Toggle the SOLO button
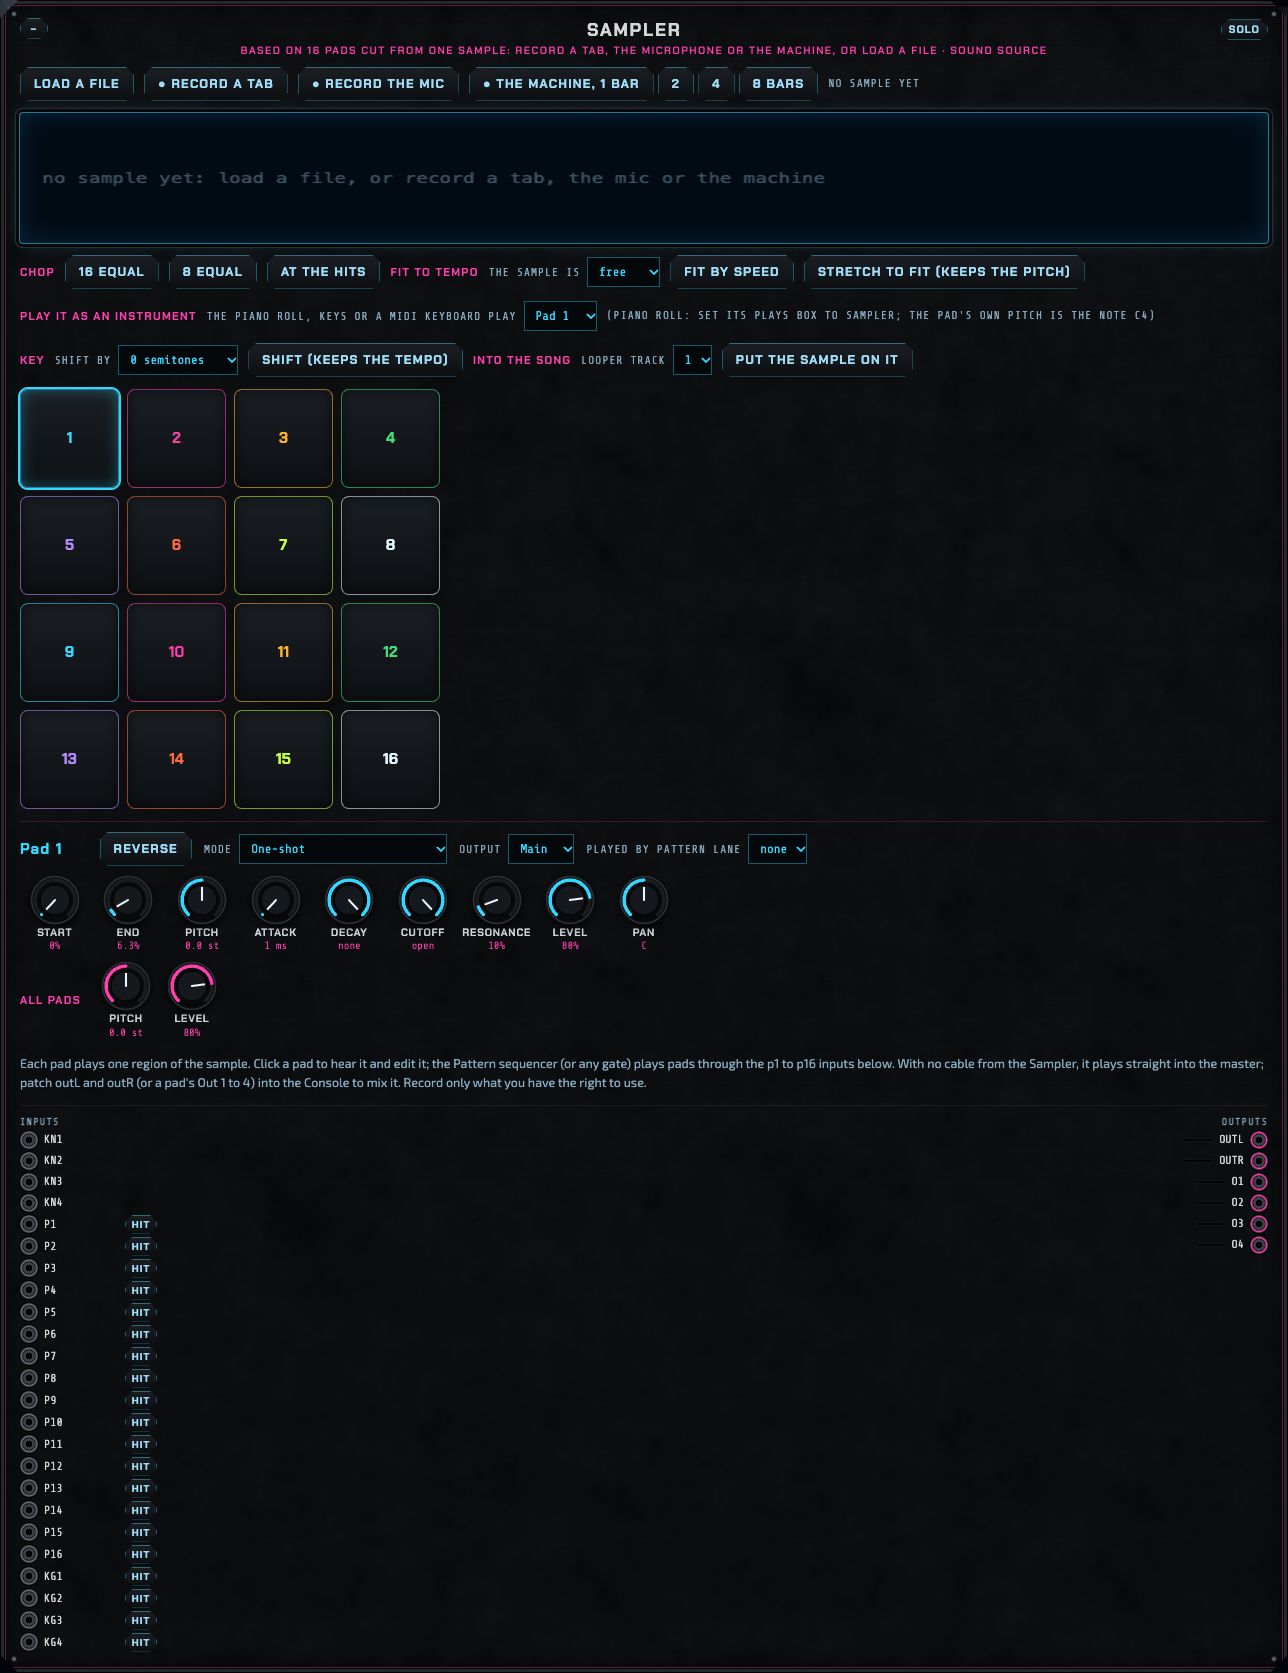The height and width of the screenshot is (1673, 1288). 1243,29
